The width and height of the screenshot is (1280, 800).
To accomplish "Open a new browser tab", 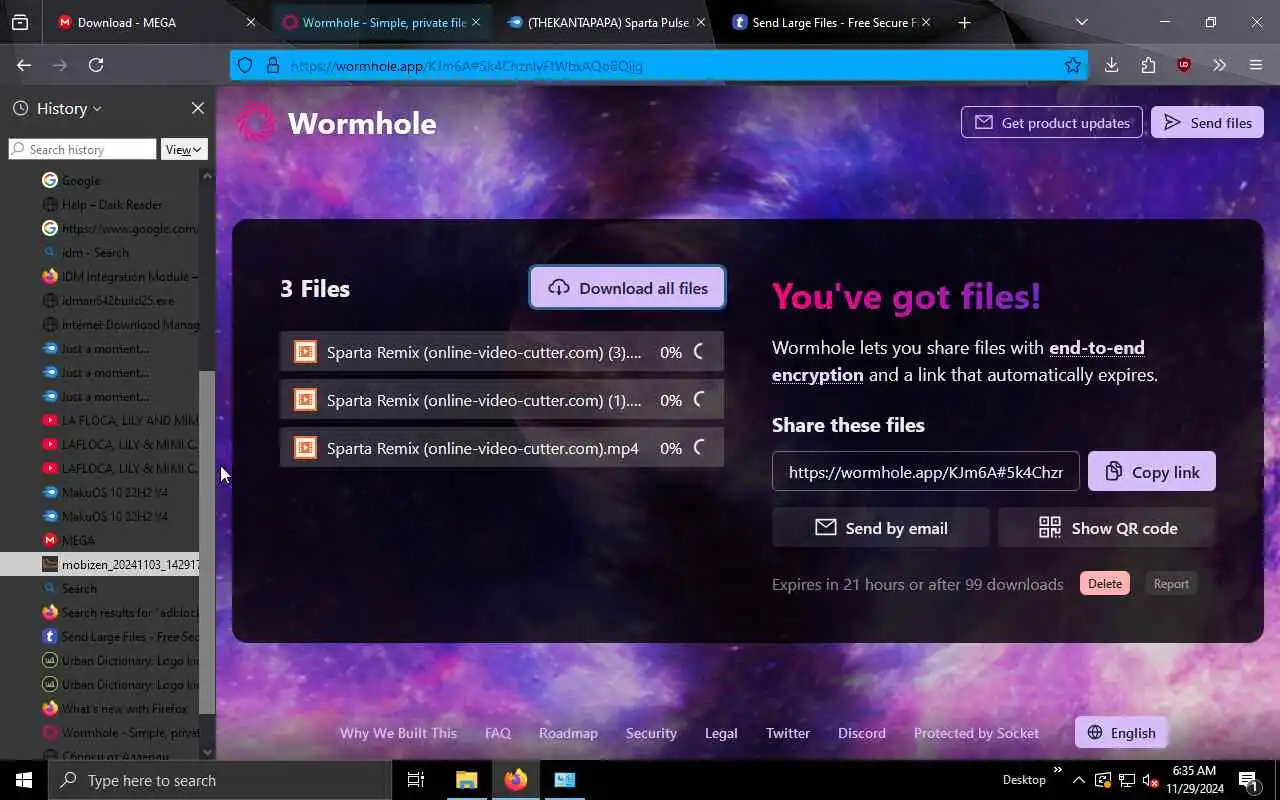I will coord(964,22).
